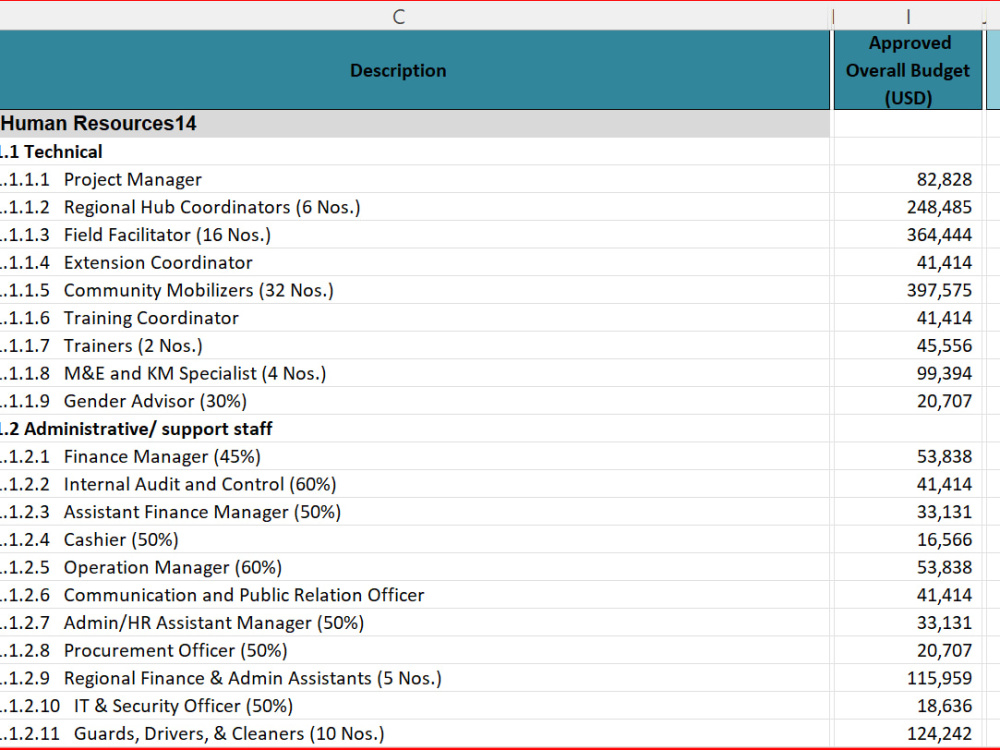Select the Training Coordinator cell

coord(415,318)
